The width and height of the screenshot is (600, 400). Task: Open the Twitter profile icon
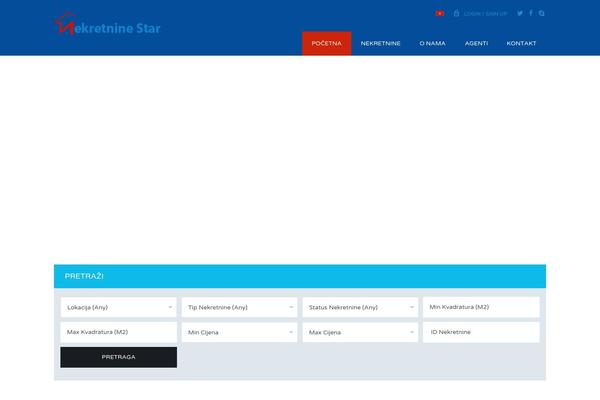pos(520,13)
